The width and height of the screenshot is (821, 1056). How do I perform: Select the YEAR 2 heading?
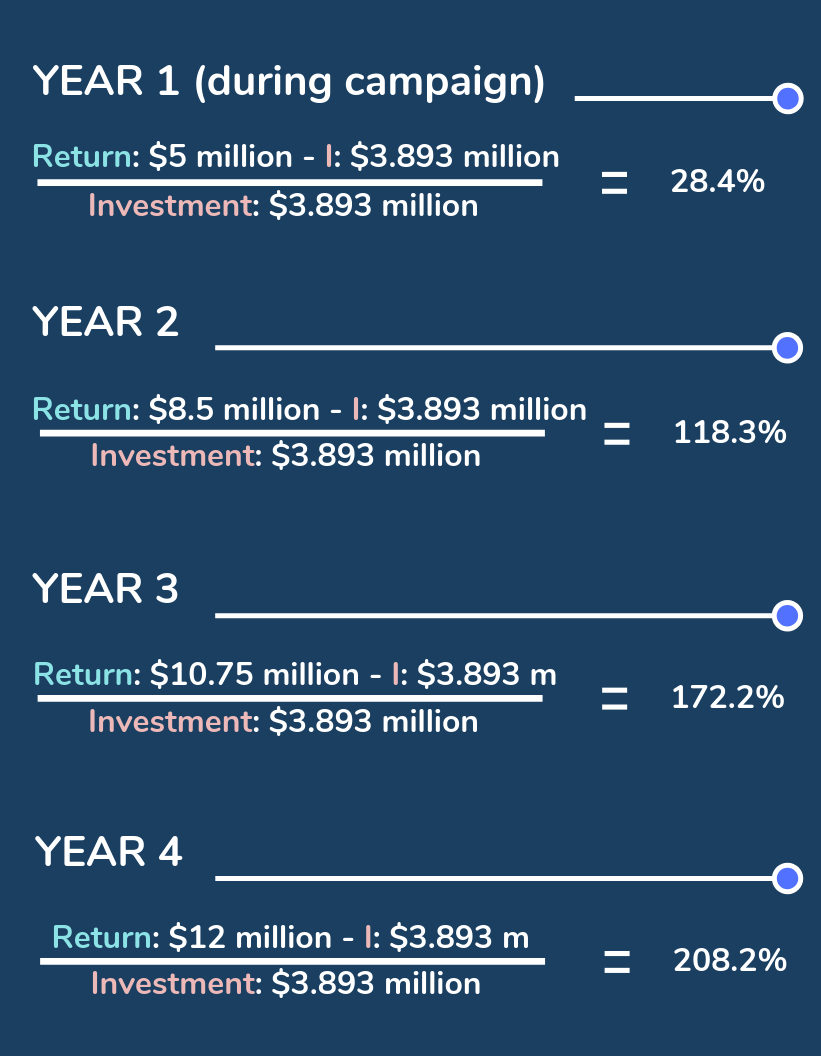(x=106, y=322)
